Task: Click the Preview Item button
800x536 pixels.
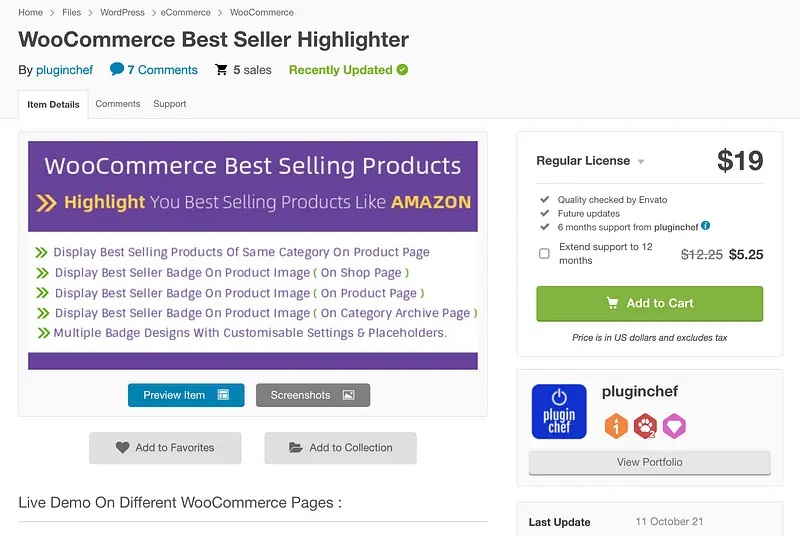Action: point(186,395)
